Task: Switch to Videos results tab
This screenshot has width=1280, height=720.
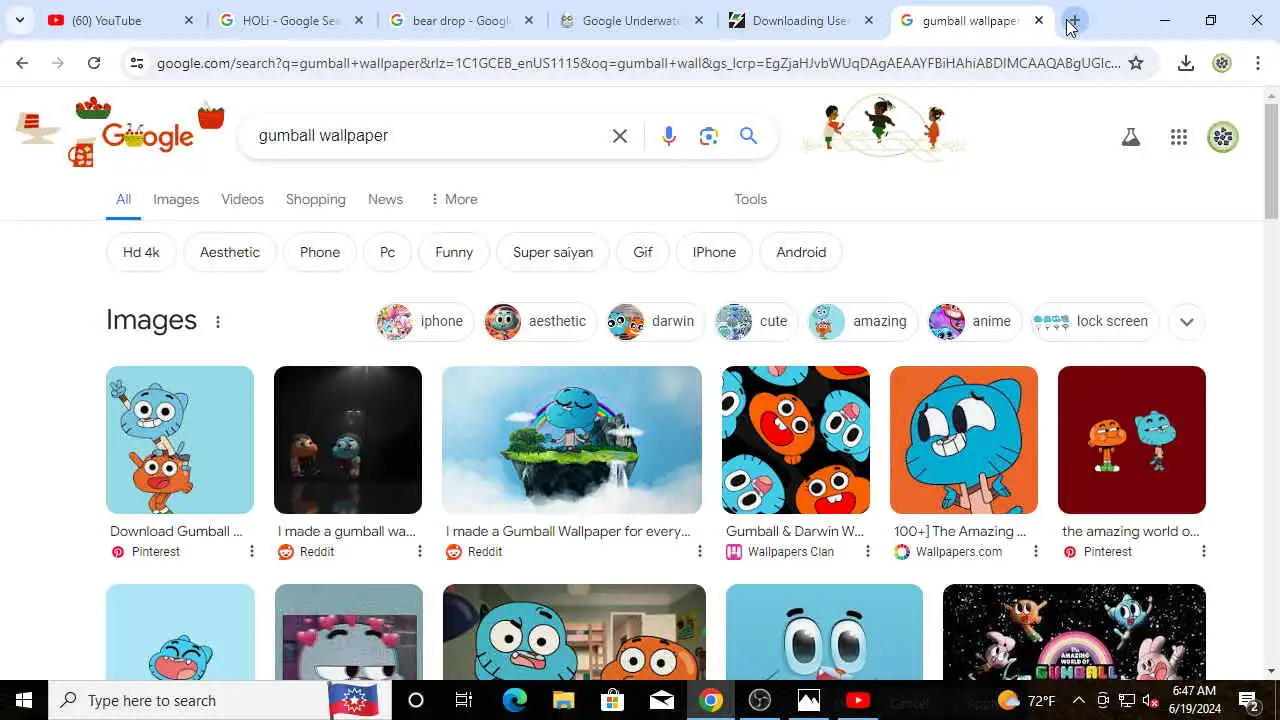Action: 242,199
